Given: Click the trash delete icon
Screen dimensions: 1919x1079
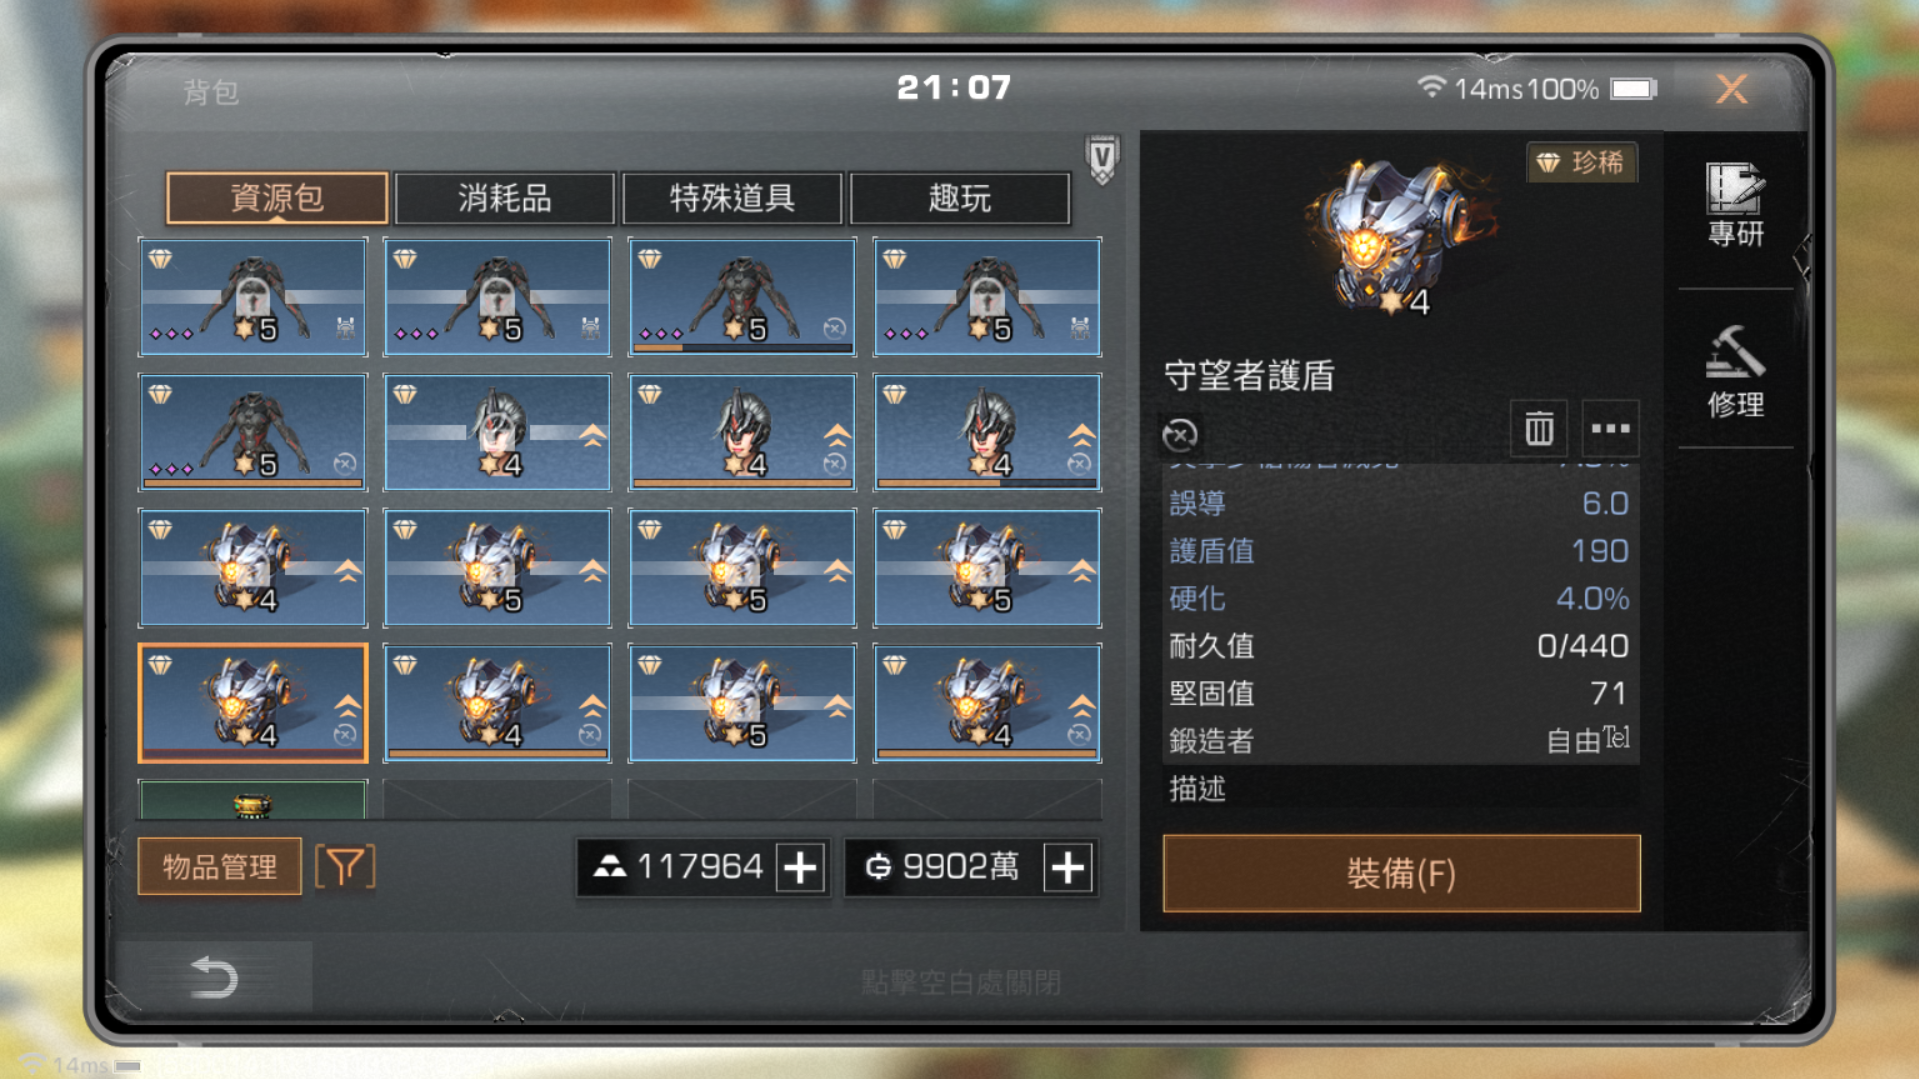Looking at the screenshot, I should click(x=1539, y=429).
